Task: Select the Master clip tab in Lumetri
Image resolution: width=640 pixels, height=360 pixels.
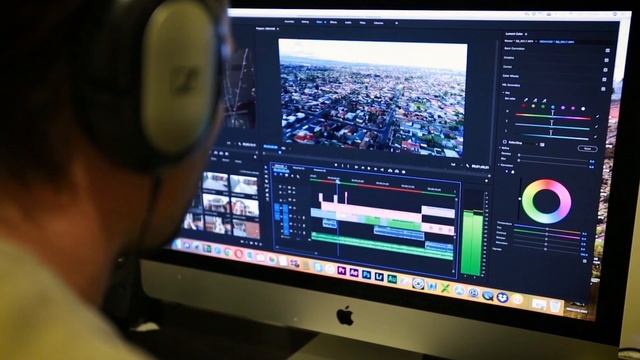Action: pyautogui.click(x=519, y=41)
